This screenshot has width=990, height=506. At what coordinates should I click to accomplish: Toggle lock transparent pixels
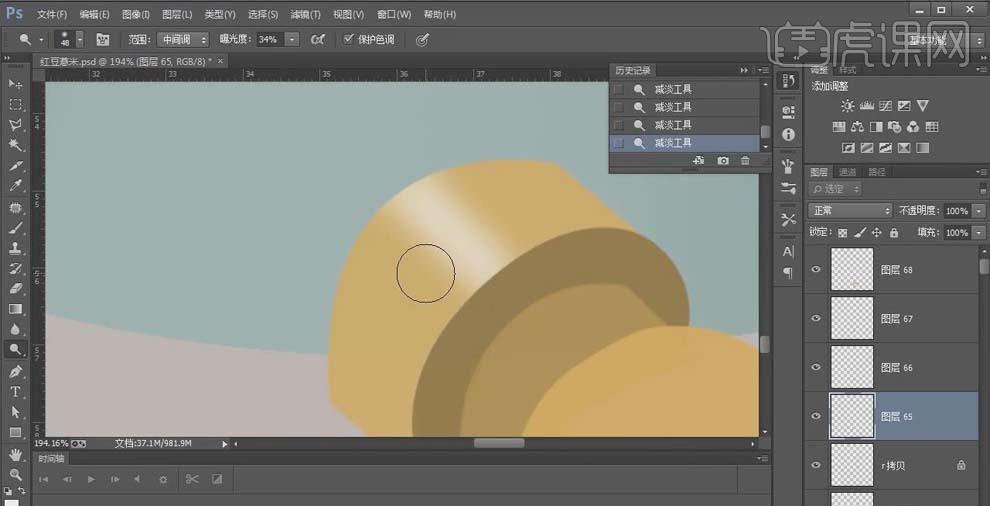(x=842, y=233)
